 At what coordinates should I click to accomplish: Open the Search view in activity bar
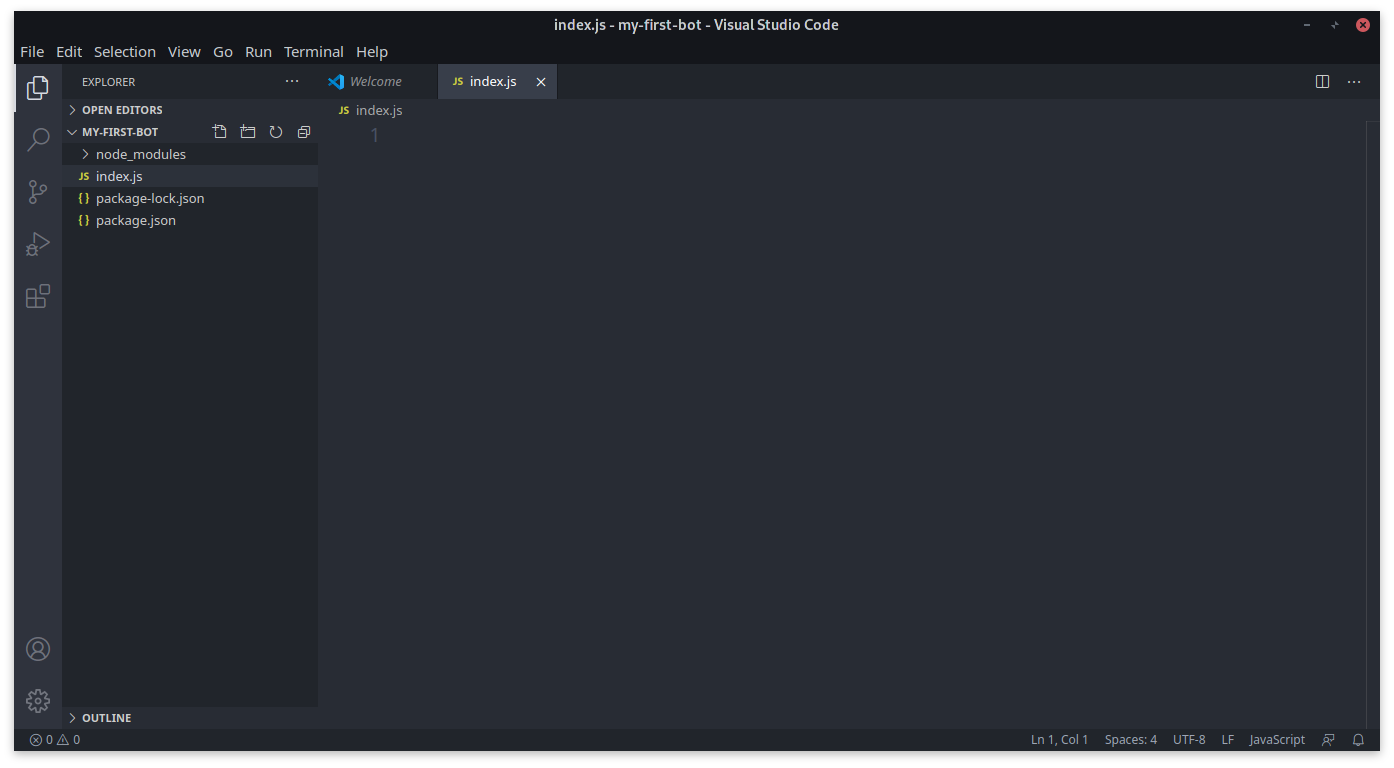[38, 139]
